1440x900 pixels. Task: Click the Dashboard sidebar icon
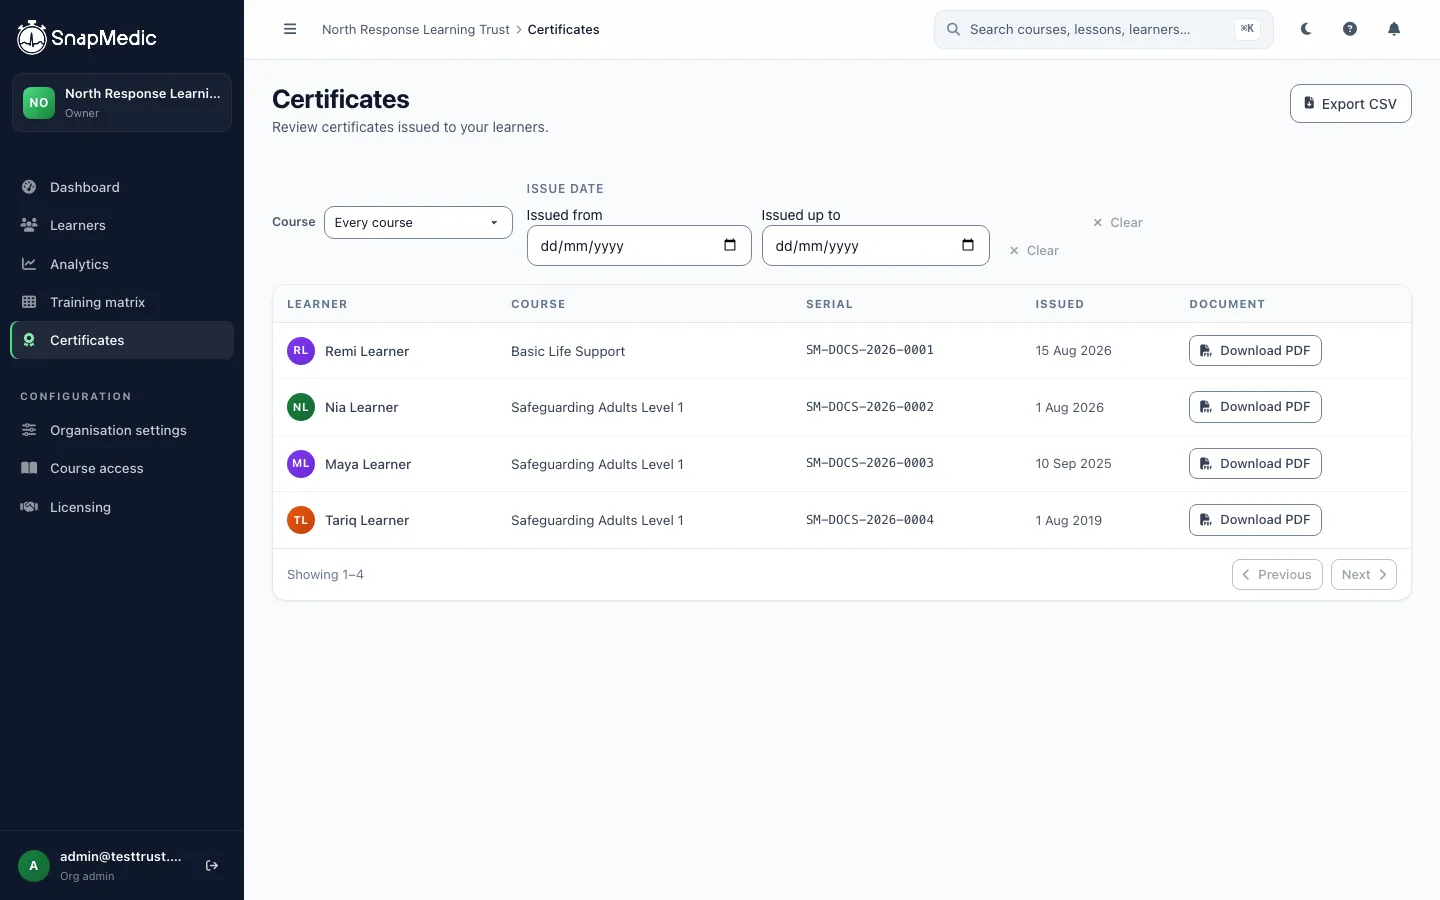tap(29, 187)
